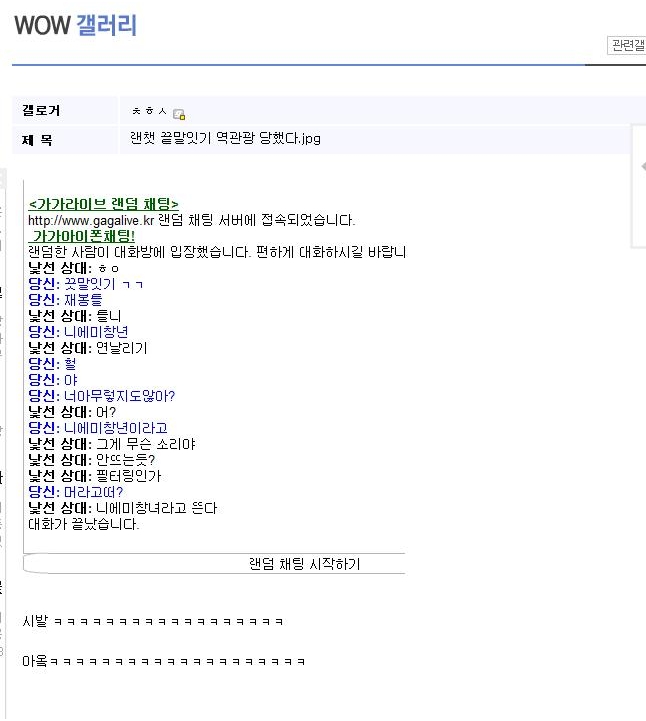Start chat via 랜덤 채팅 시작하기 button
The height and width of the screenshot is (721, 646).
[305, 564]
